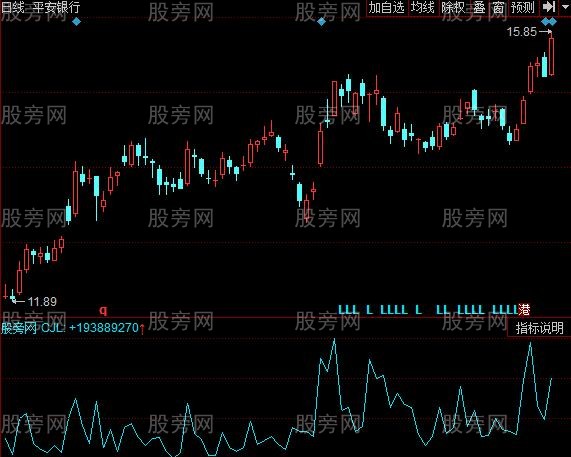Open the 指标说明 indicator description

coord(539,328)
